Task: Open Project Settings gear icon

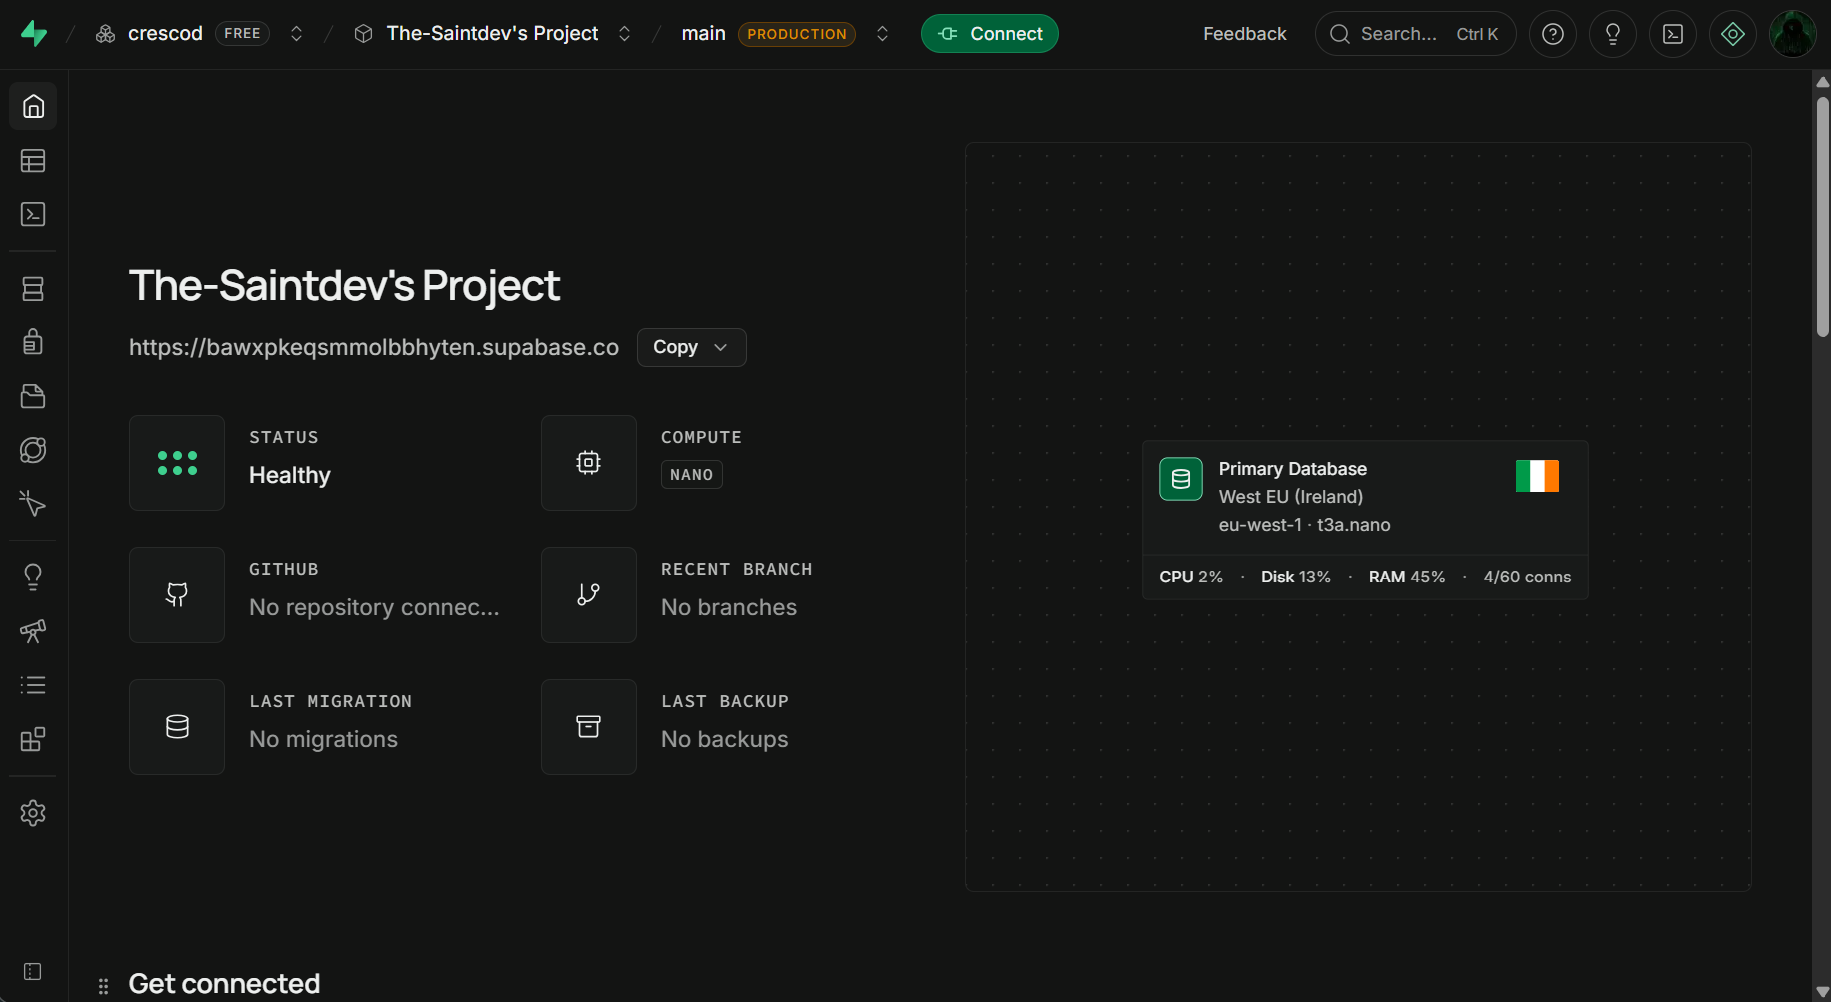Action: 33,813
